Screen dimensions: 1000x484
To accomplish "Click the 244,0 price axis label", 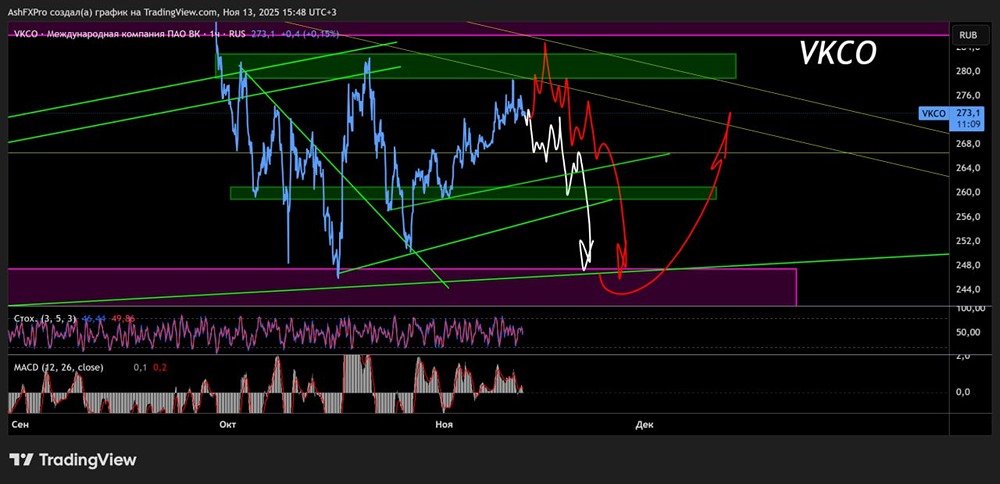I will (x=966, y=290).
